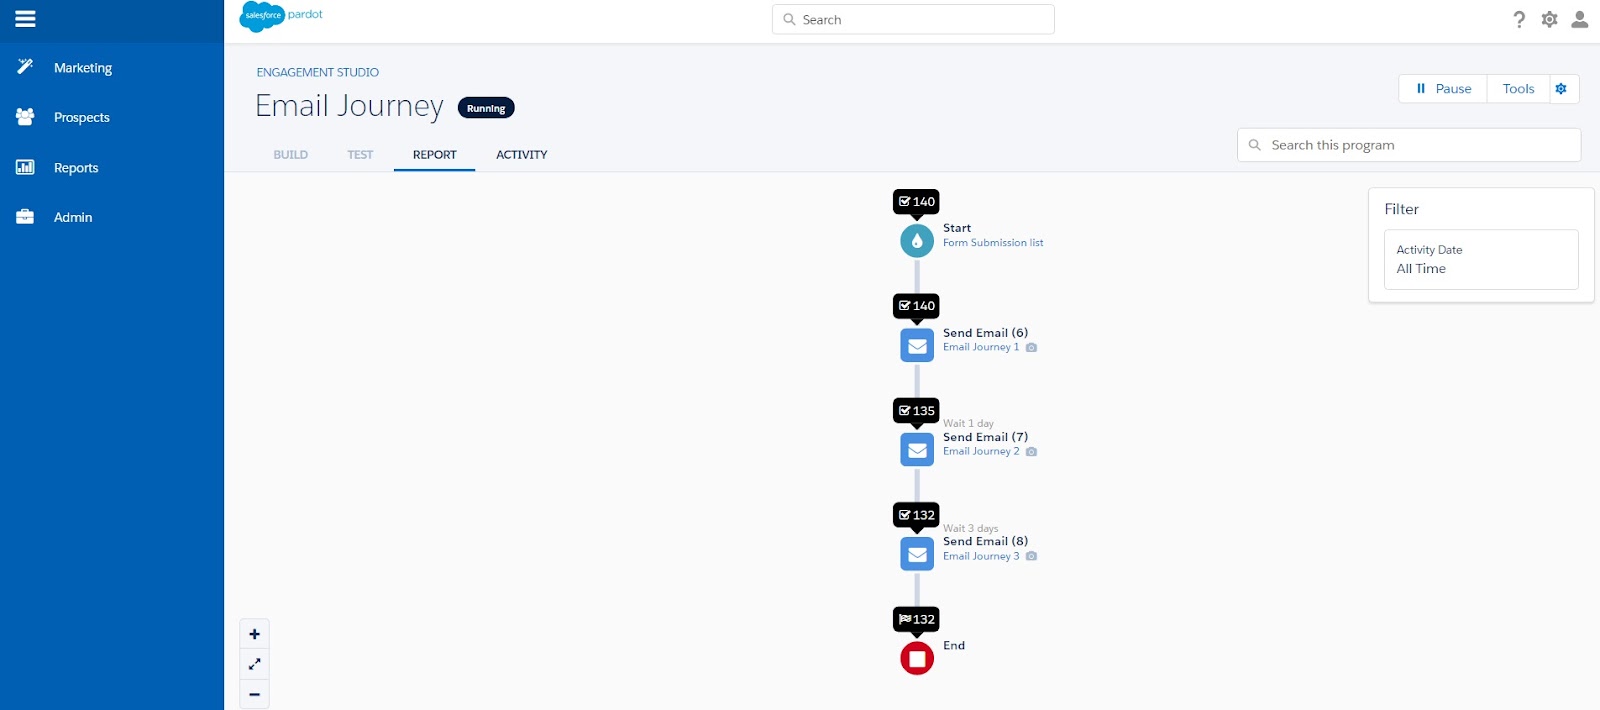1600x710 pixels.
Task: Click the Send Email (8) envelope node
Action: pyautogui.click(x=917, y=554)
